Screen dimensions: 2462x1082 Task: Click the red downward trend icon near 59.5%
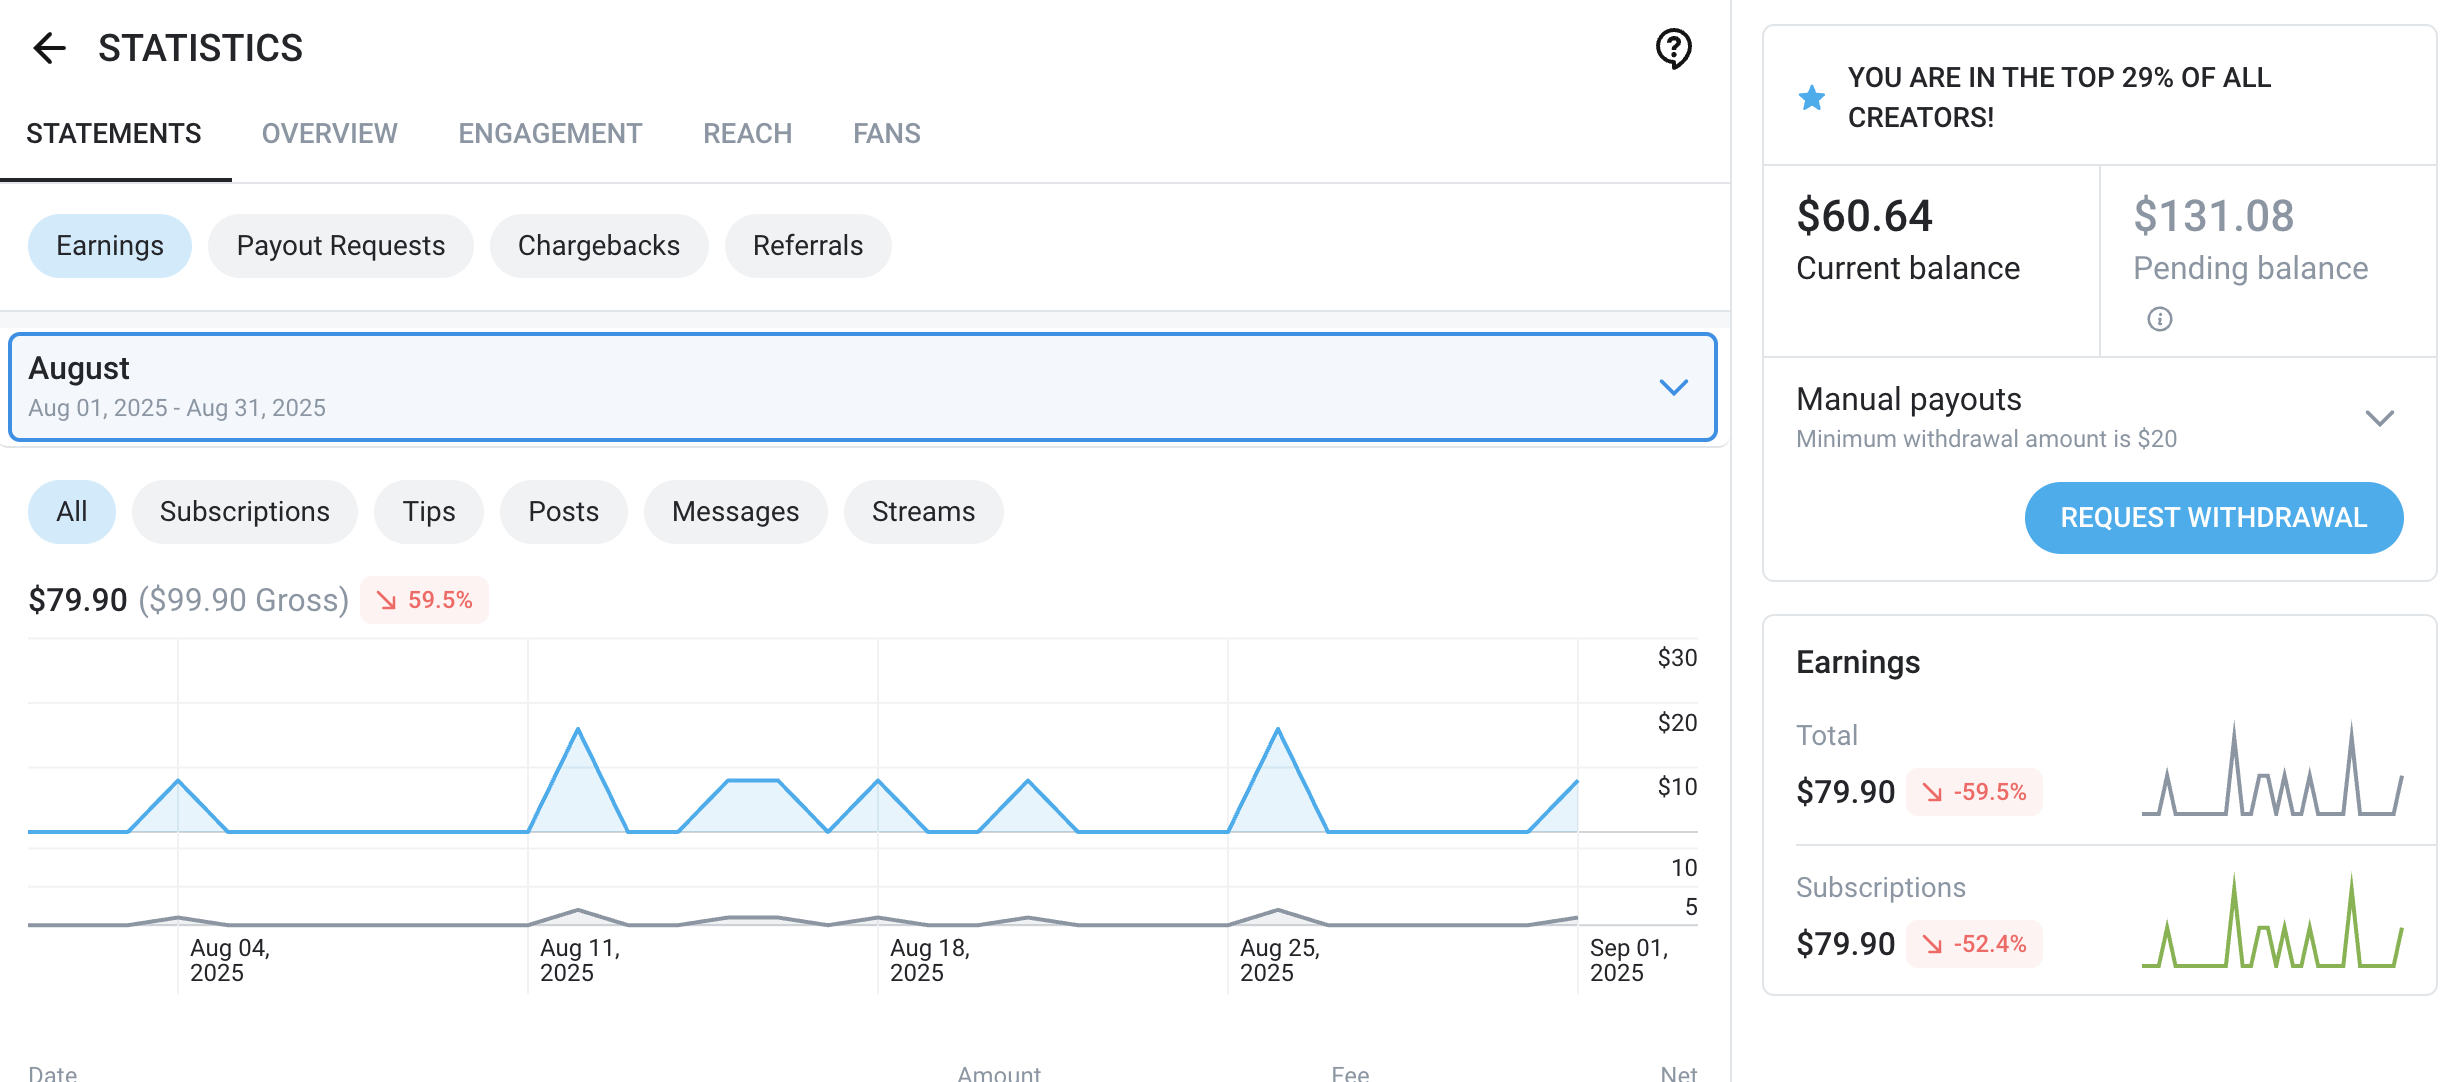coord(388,600)
